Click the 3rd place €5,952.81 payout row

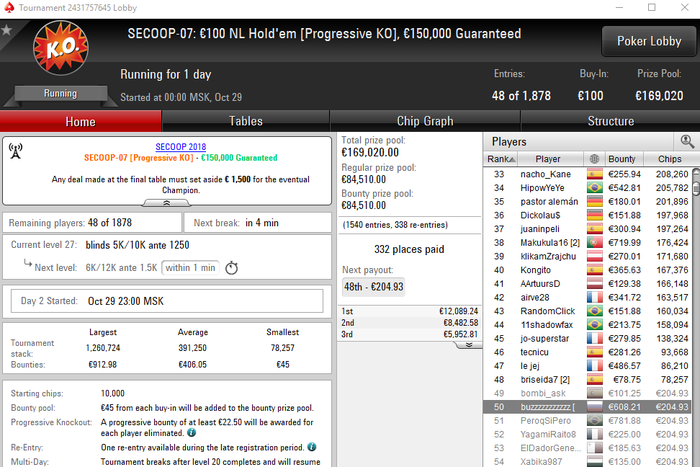(x=409, y=334)
